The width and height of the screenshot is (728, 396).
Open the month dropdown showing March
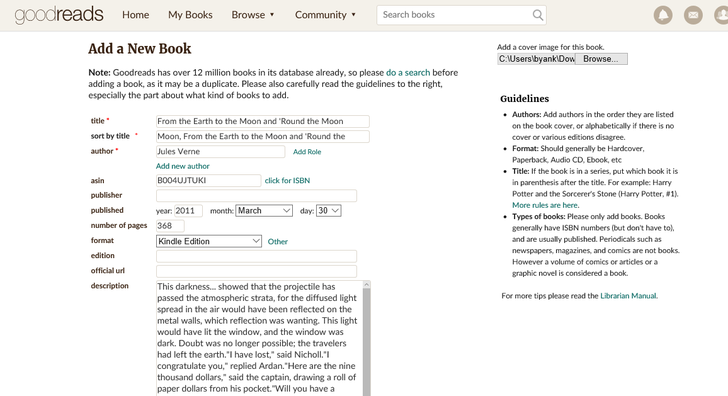(264, 211)
